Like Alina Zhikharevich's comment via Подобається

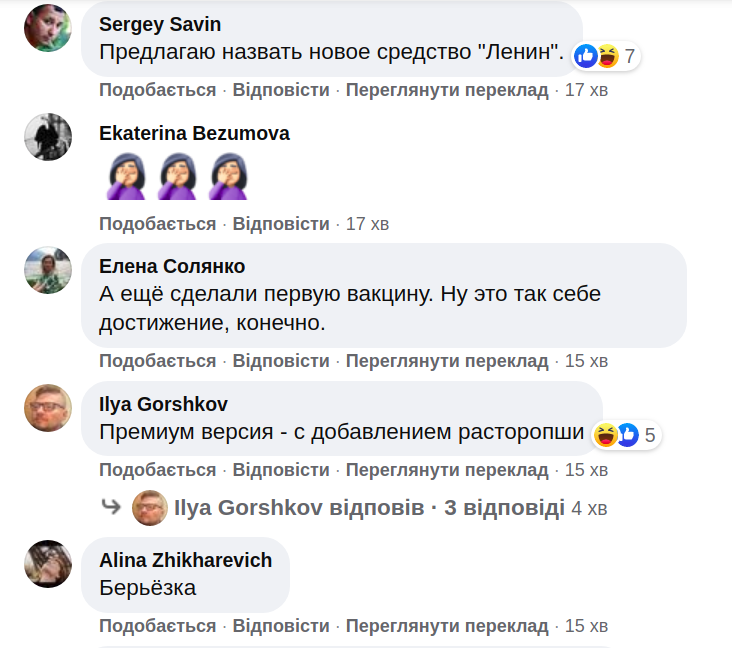[x=157, y=626]
